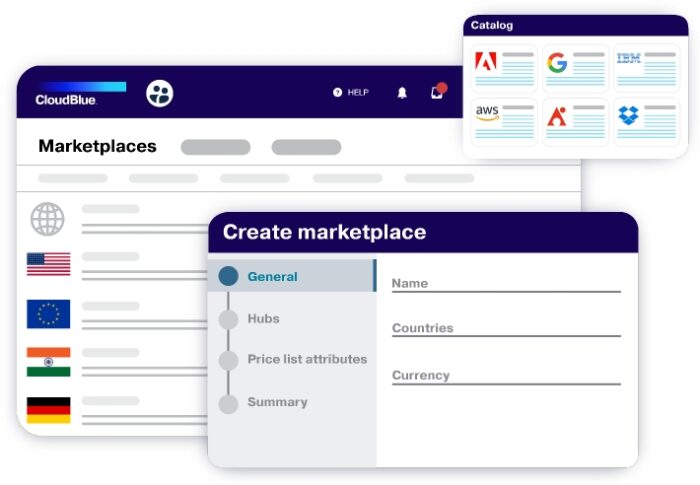Open the European Union flag marketplace
The width and height of the screenshot is (700, 485).
(48, 314)
